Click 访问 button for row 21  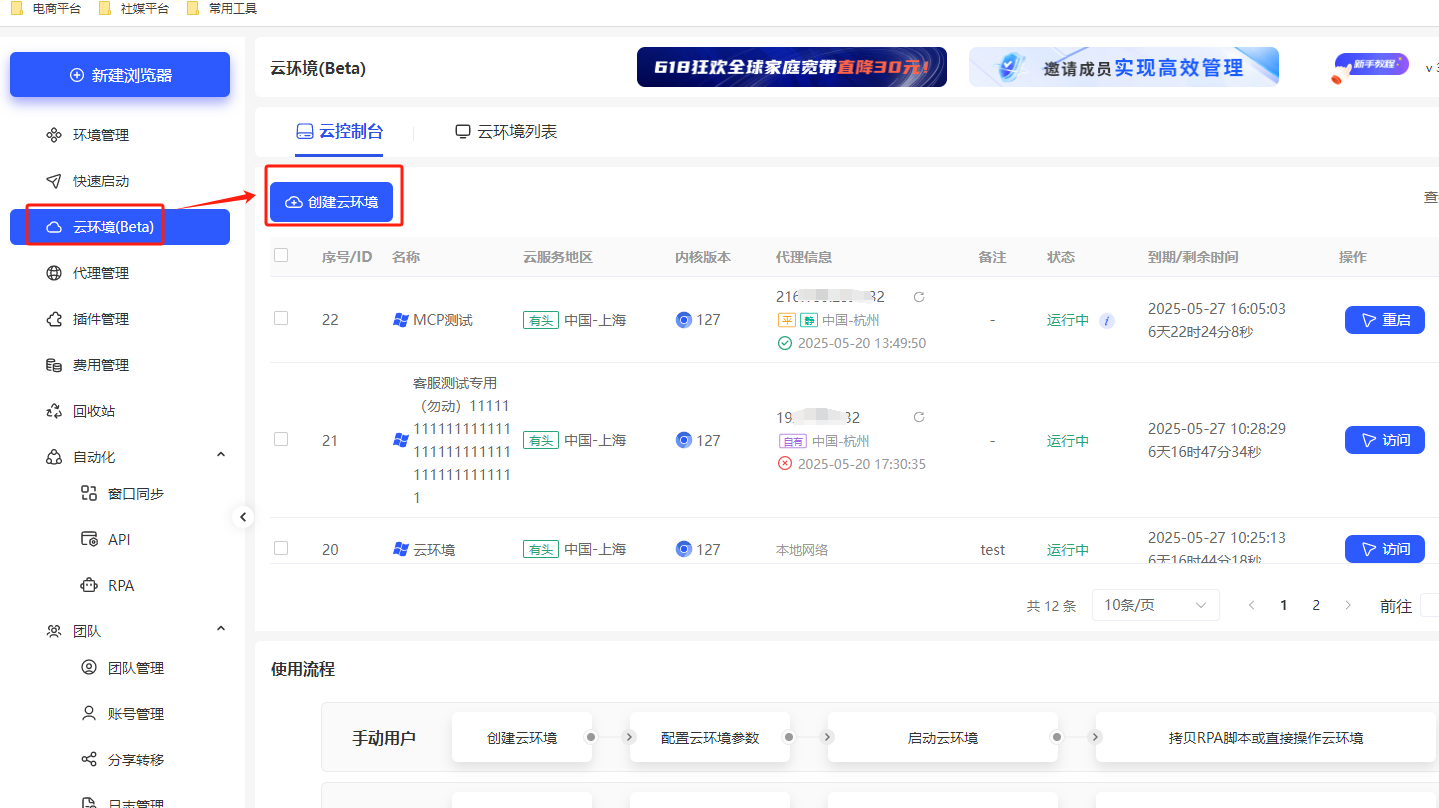pyautogui.click(x=1385, y=440)
